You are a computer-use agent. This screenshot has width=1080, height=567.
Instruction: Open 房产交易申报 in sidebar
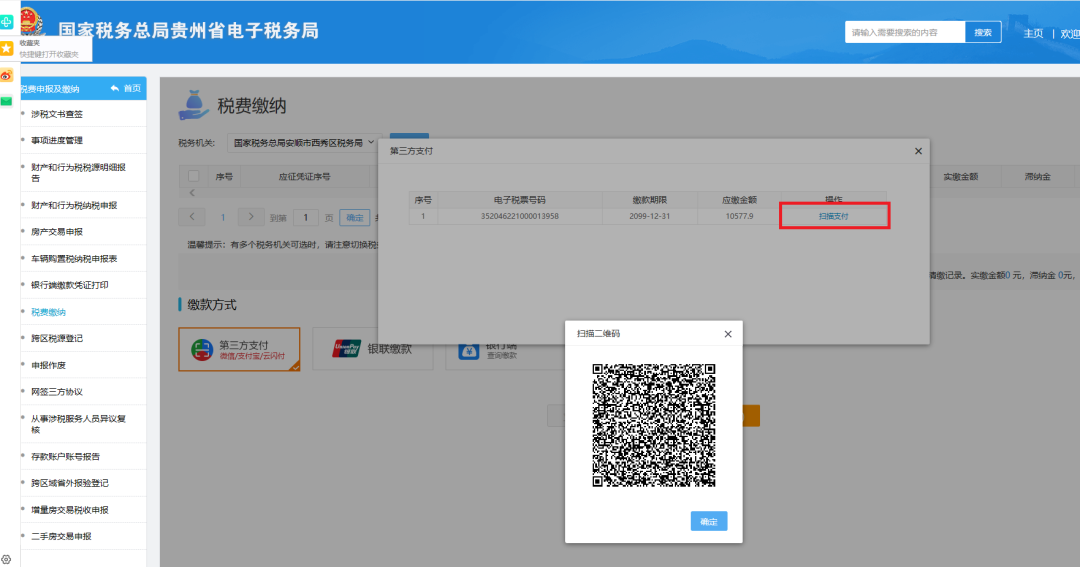point(56,232)
